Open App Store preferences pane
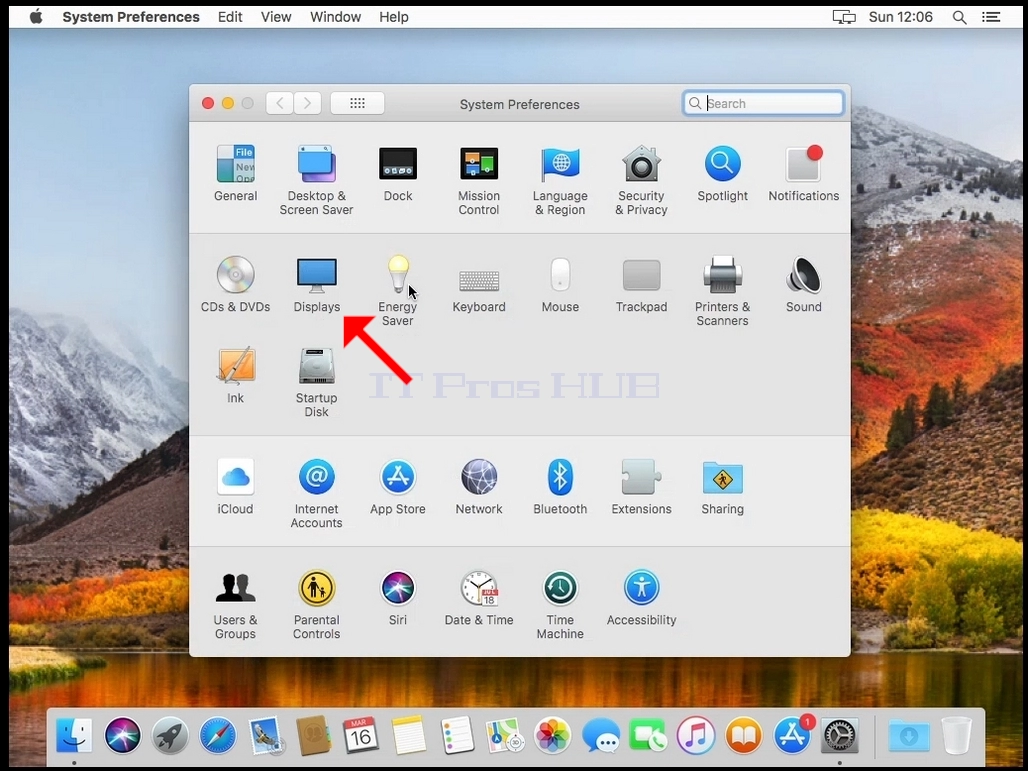 coord(398,486)
